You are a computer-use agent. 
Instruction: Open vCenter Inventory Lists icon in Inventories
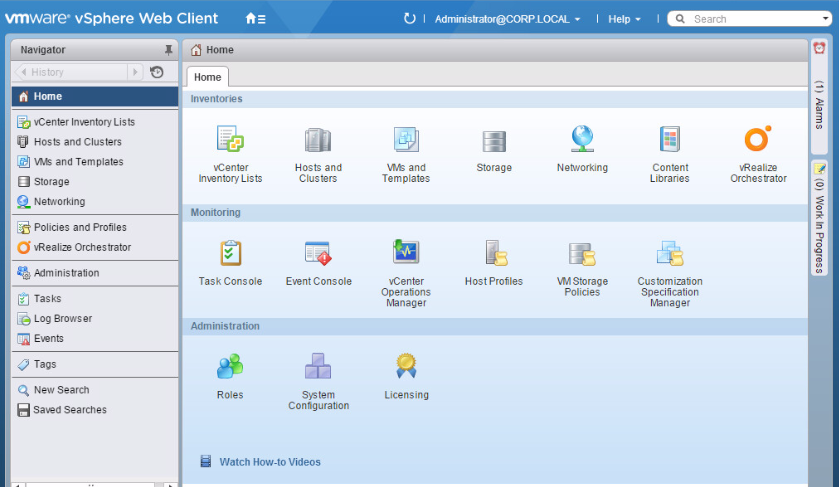click(230, 140)
